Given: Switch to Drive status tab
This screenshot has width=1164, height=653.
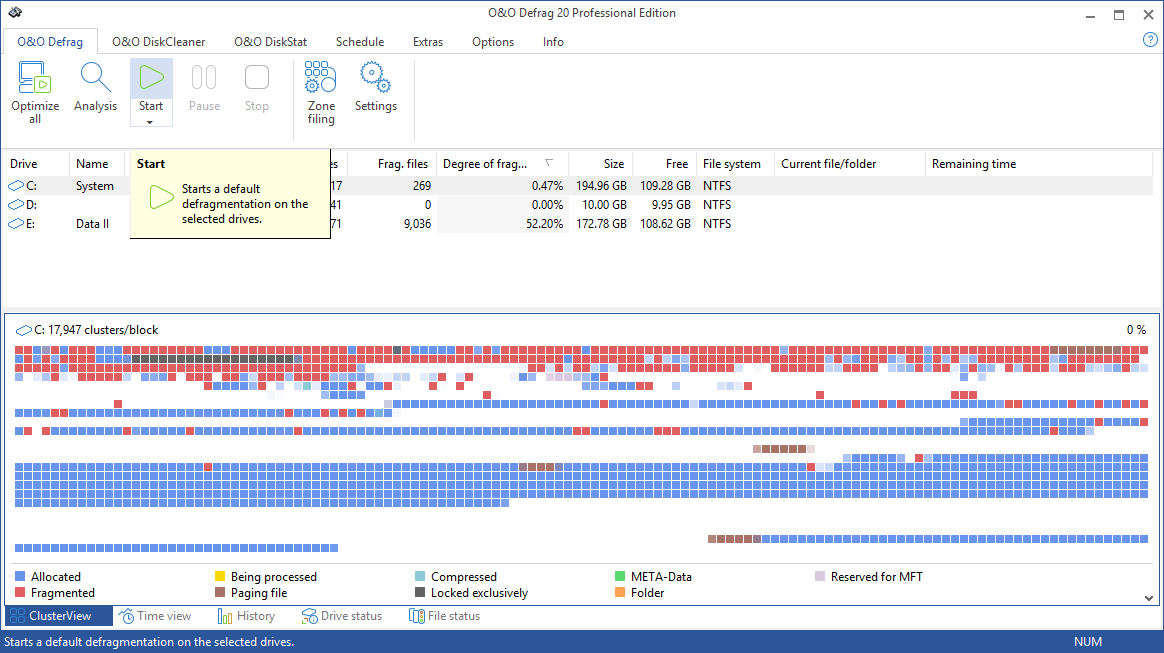Looking at the screenshot, I should click(341, 616).
